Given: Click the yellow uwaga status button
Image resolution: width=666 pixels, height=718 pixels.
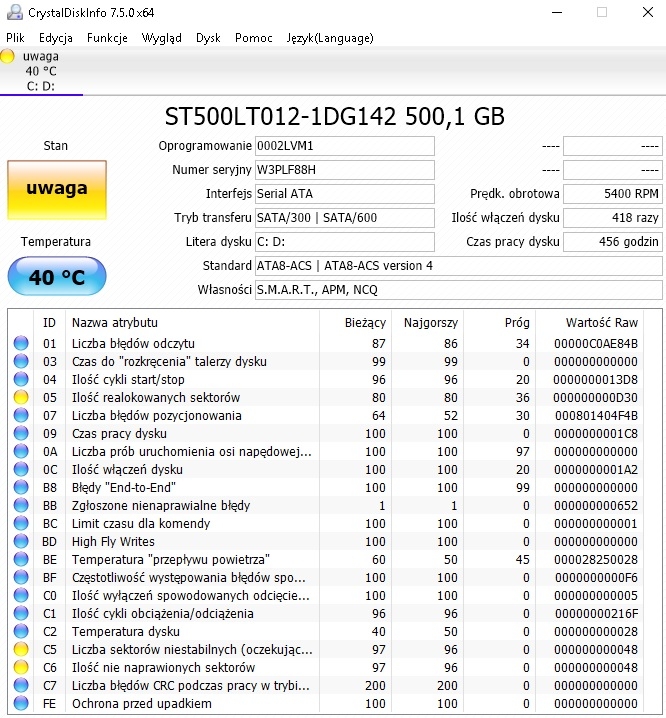Looking at the screenshot, I should tap(57, 190).
